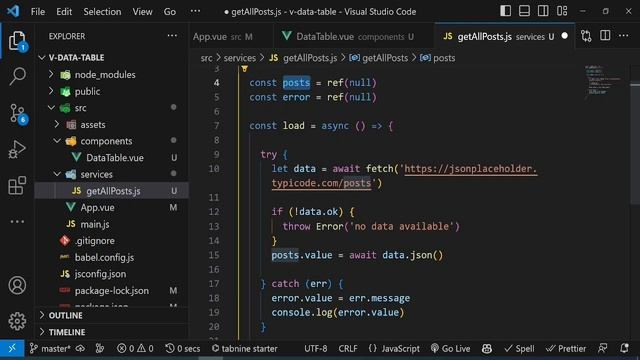This screenshot has width=640, height=360.
Task: Open the Run and Debug view
Action: [x=17, y=149]
